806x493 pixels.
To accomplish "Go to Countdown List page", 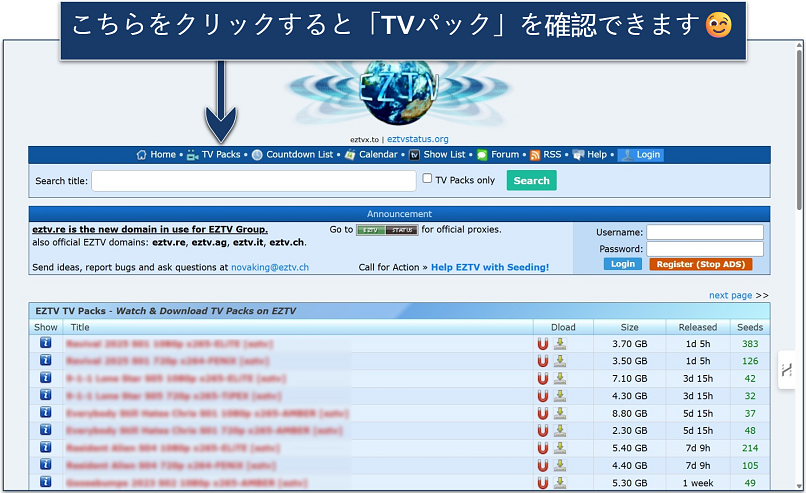I will (299, 155).
